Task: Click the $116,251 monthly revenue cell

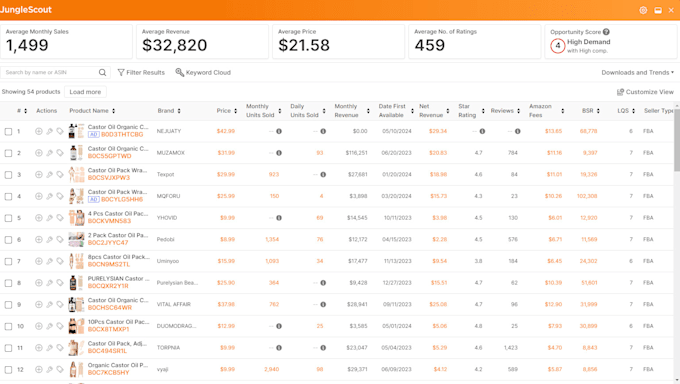Action: point(356,153)
